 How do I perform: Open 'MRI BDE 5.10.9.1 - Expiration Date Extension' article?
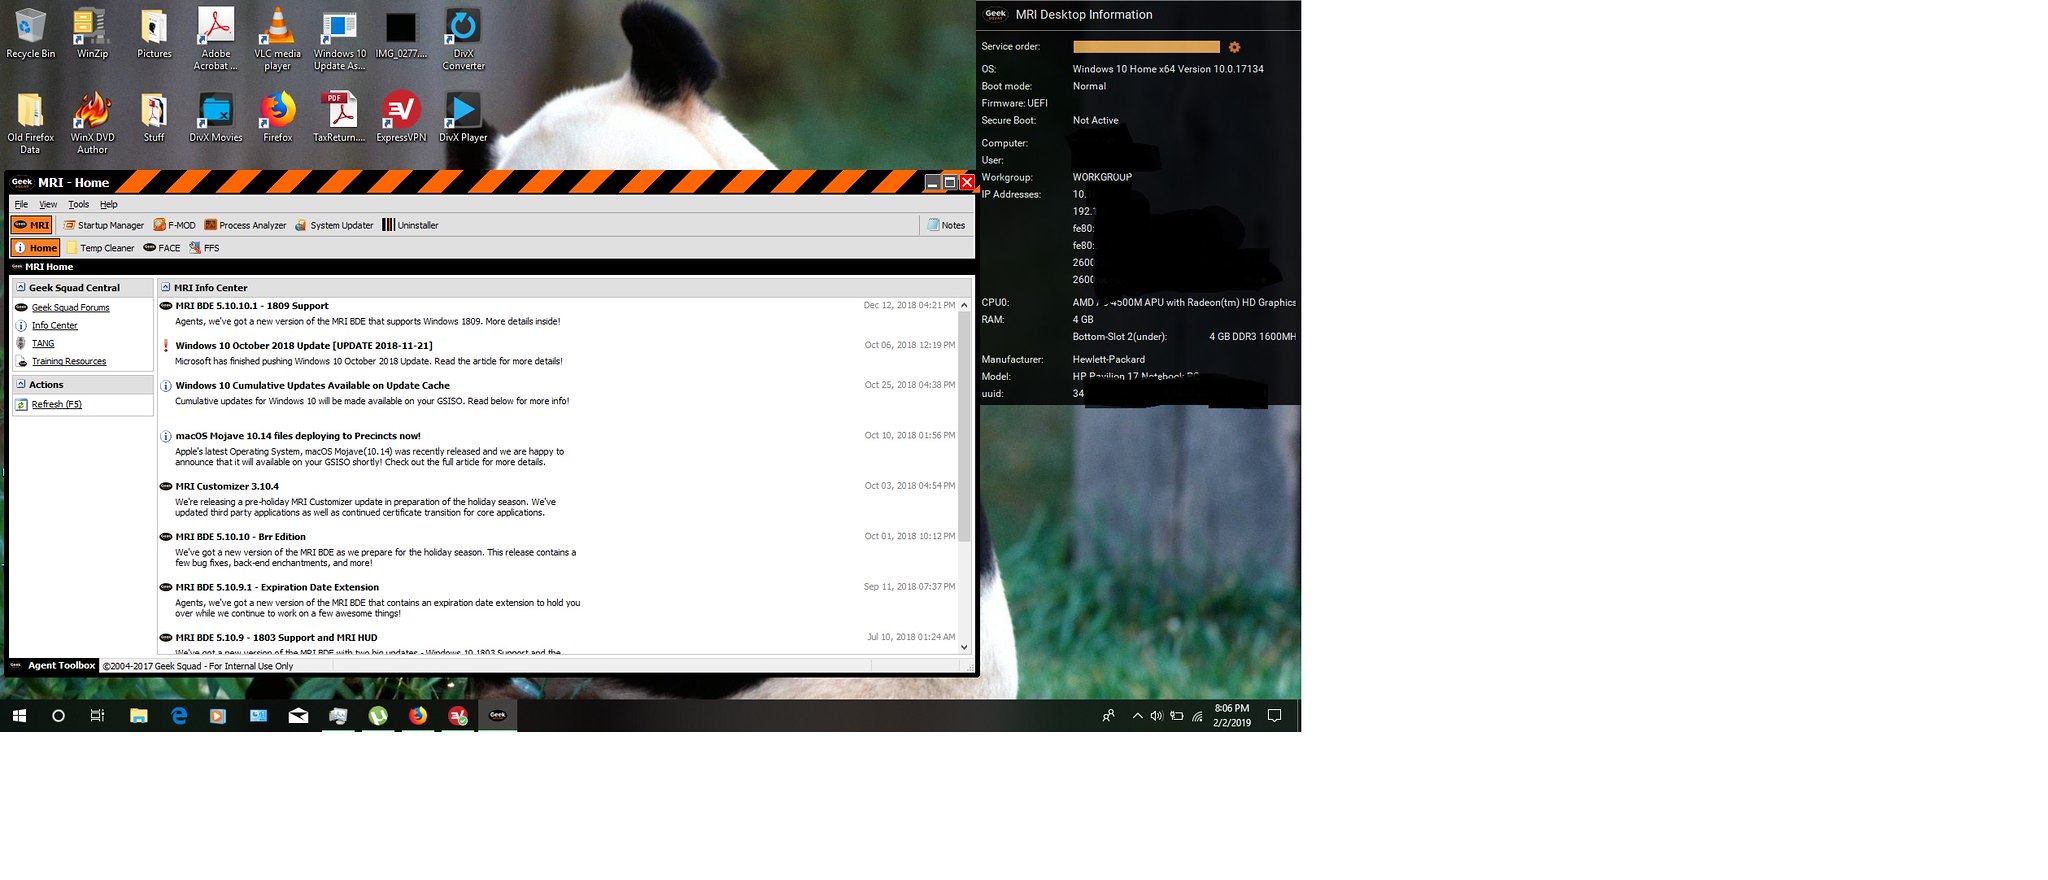coord(277,588)
